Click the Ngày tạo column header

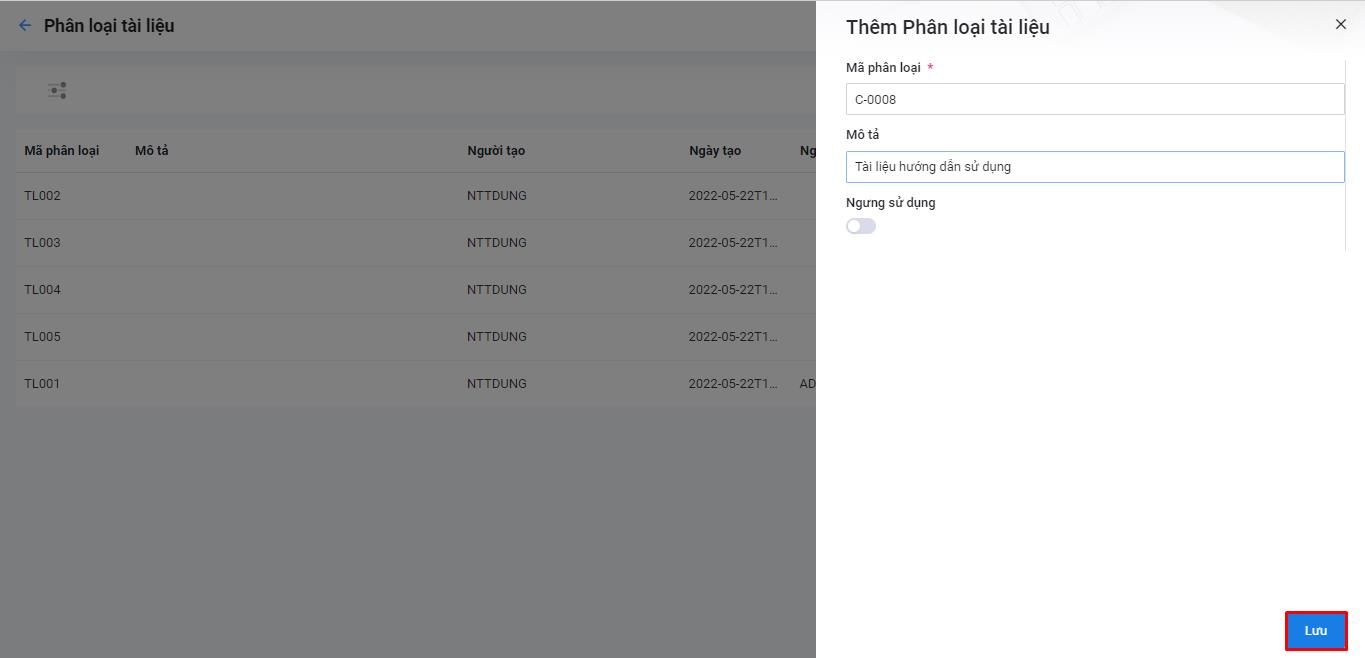(x=715, y=151)
